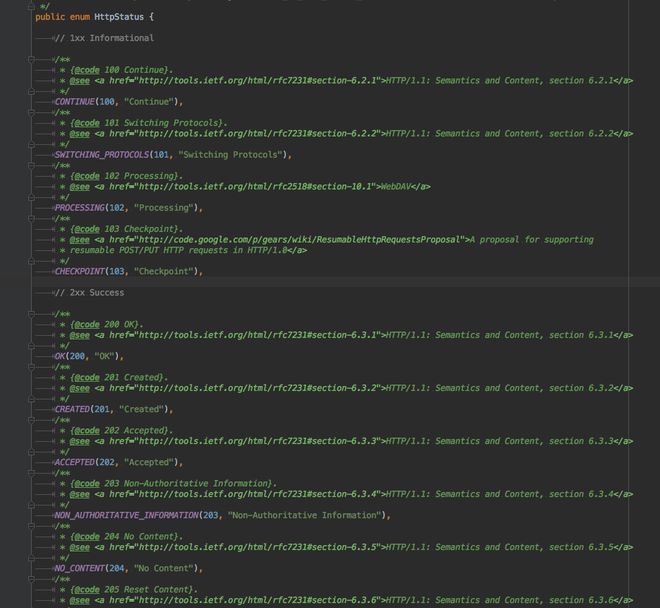
Task: Click the "Checkpoint" string literal
Action: (164, 271)
